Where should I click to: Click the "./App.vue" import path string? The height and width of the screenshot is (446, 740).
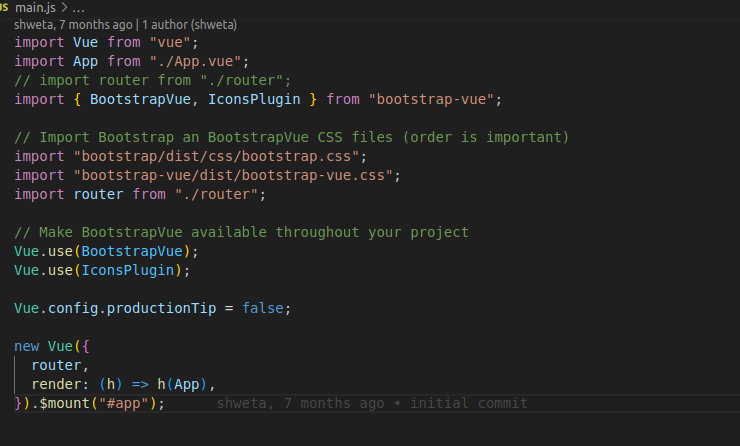(191, 61)
